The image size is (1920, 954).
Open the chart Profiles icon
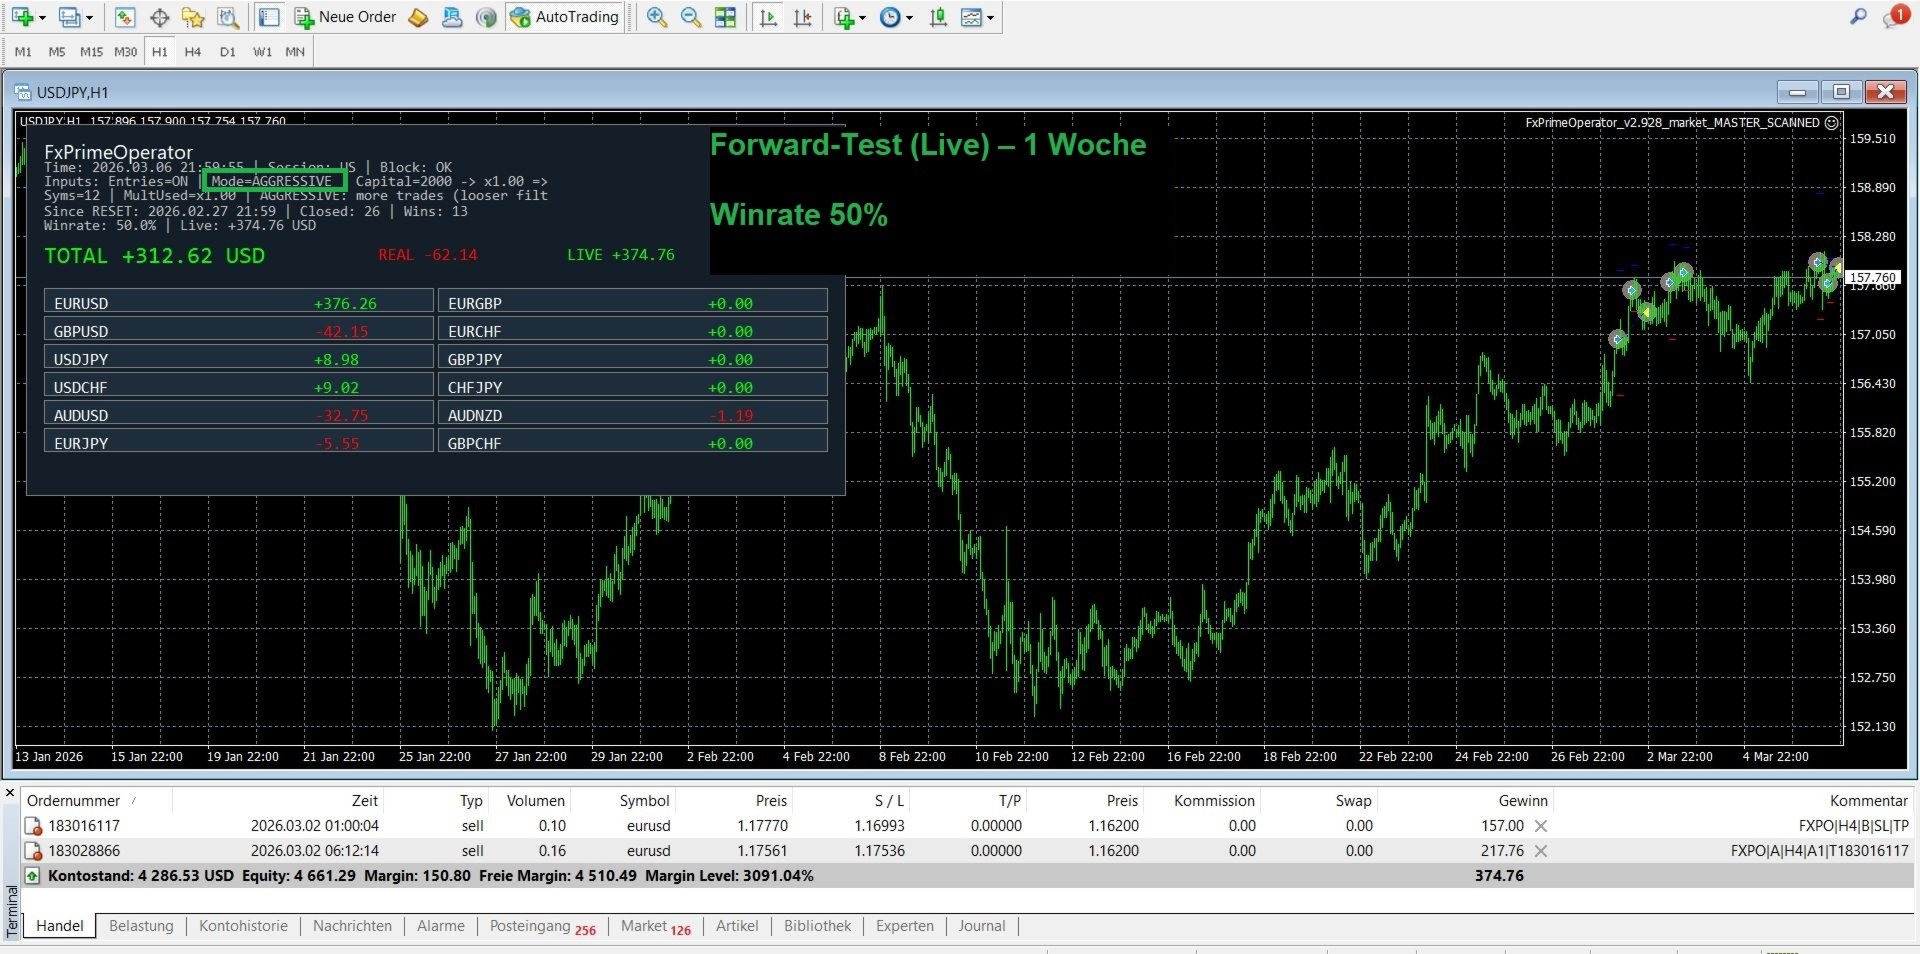(x=69, y=17)
